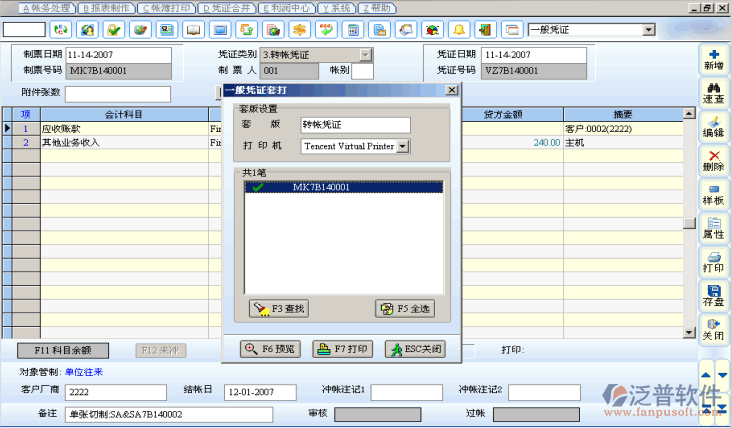Open the Z 帮助 menu
This screenshot has height=428, width=732.
[x=377, y=8]
